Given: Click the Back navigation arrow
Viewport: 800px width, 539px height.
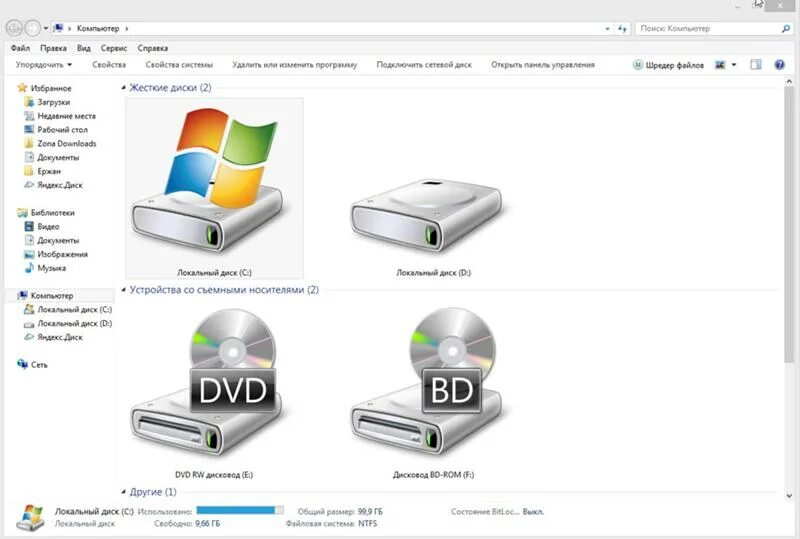Looking at the screenshot, I should pyautogui.click(x=14, y=28).
